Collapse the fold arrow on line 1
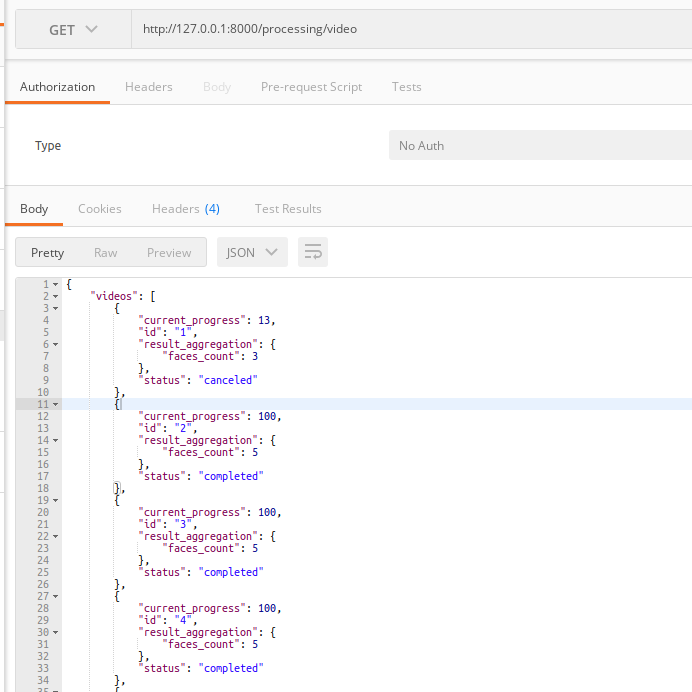Viewport: 692px width, 692px height. (56, 285)
